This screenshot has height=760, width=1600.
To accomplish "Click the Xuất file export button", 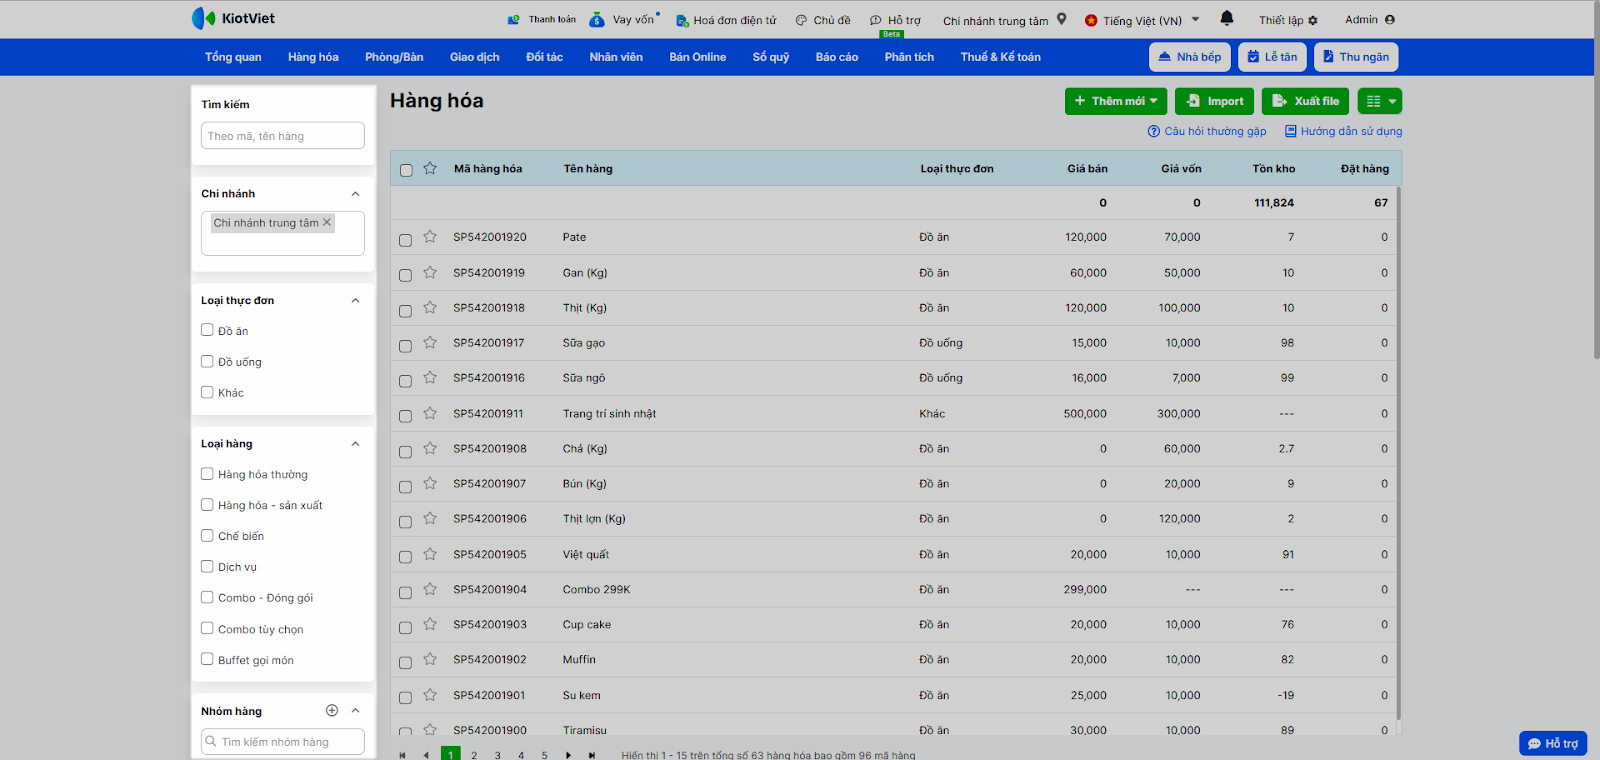I will [x=1306, y=101].
